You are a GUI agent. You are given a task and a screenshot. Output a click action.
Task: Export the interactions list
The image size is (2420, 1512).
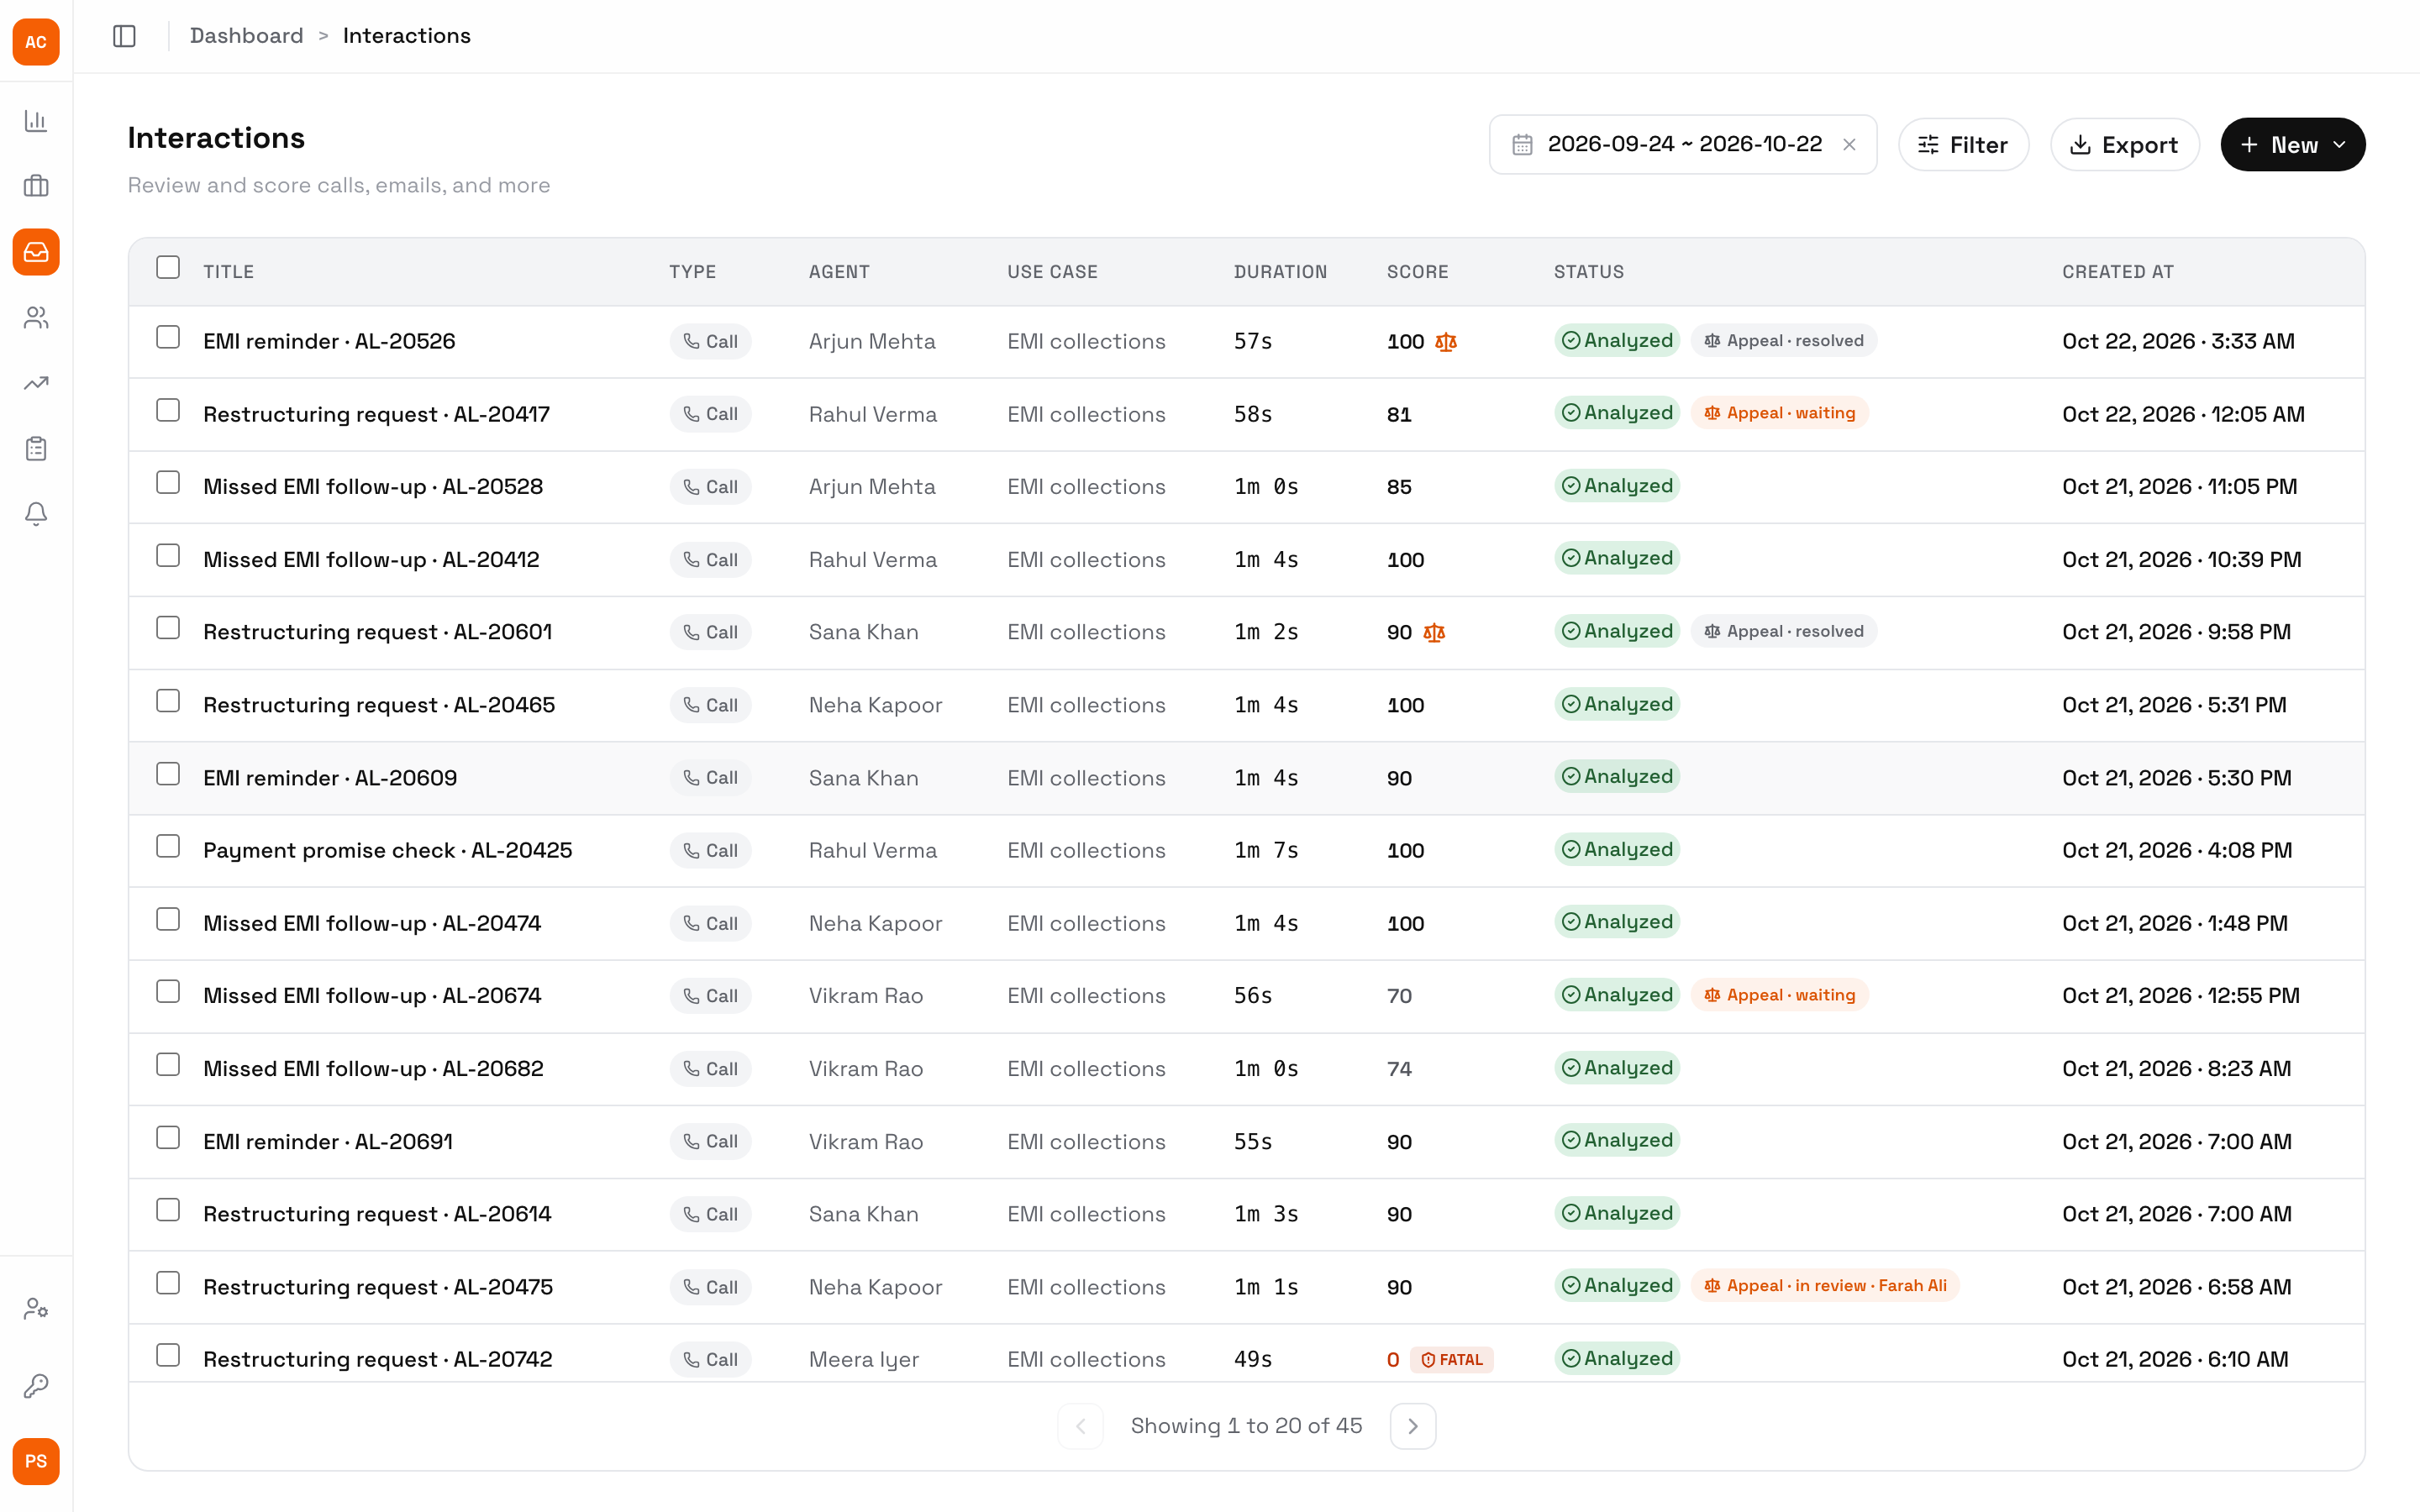coord(2124,145)
